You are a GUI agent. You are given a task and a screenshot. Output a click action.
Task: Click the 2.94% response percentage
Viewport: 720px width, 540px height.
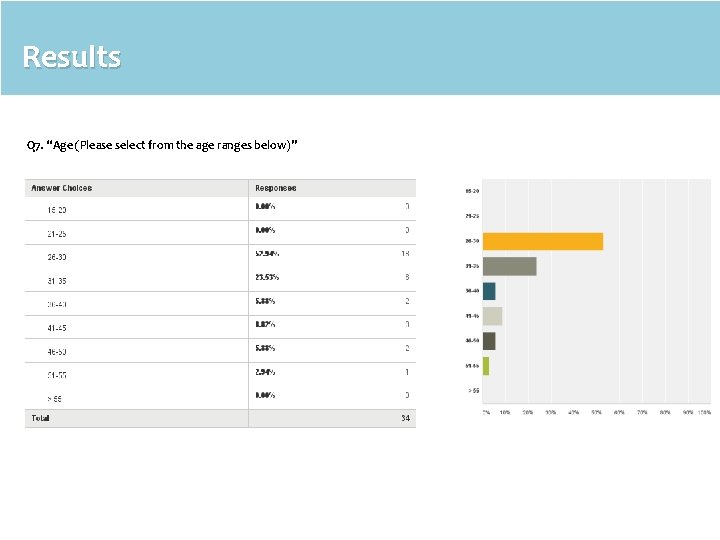click(x=266, y=371)
